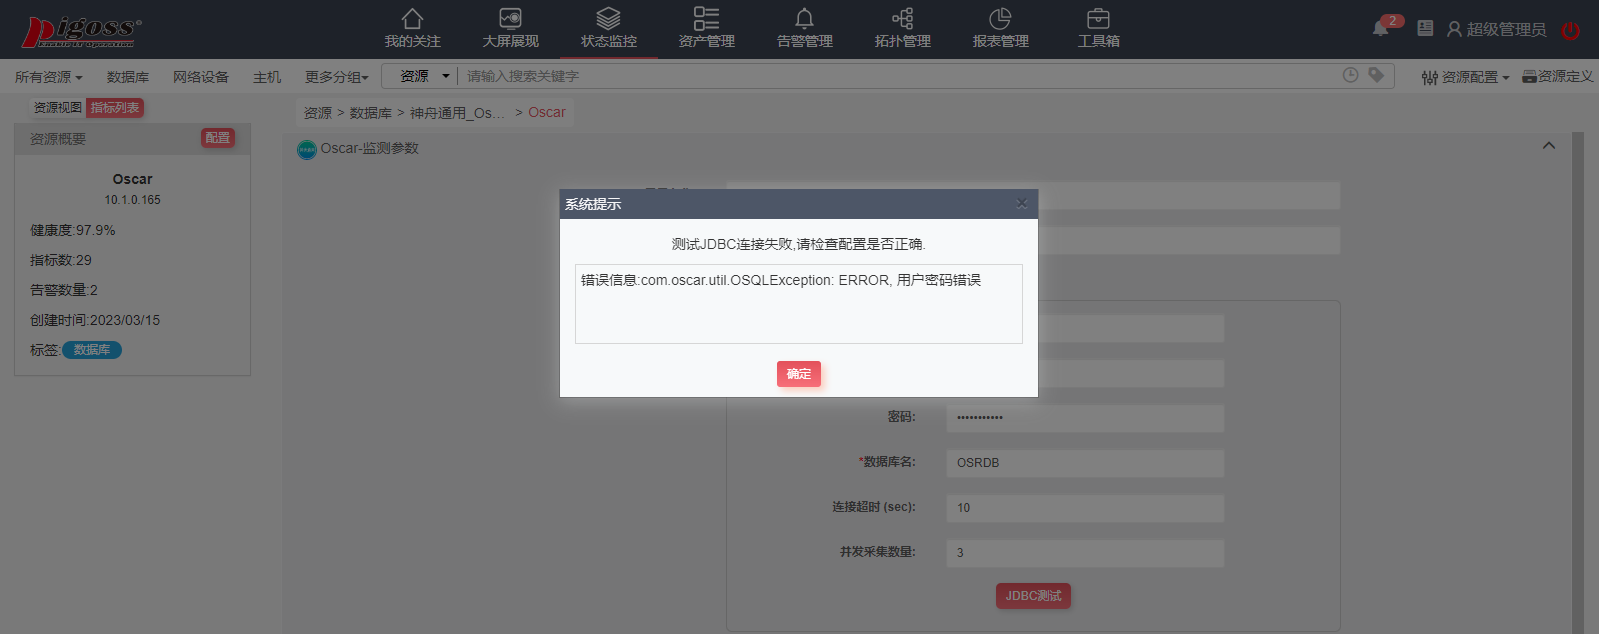
Task: Click the 数据库名 field containing OSRDB
Action: 1085,463
